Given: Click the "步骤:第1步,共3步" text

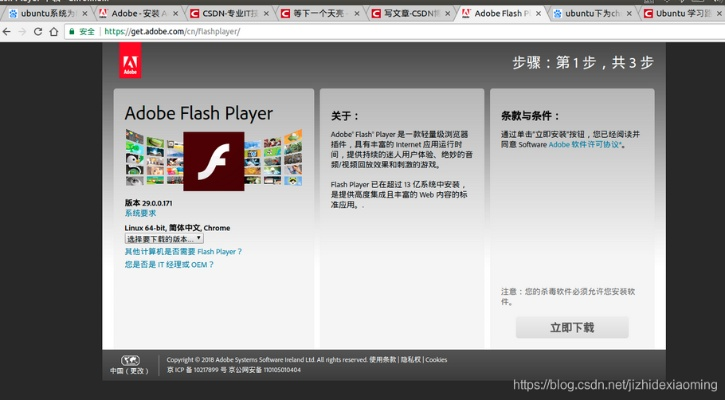Looking at the screenshot, I should point(583,62).
